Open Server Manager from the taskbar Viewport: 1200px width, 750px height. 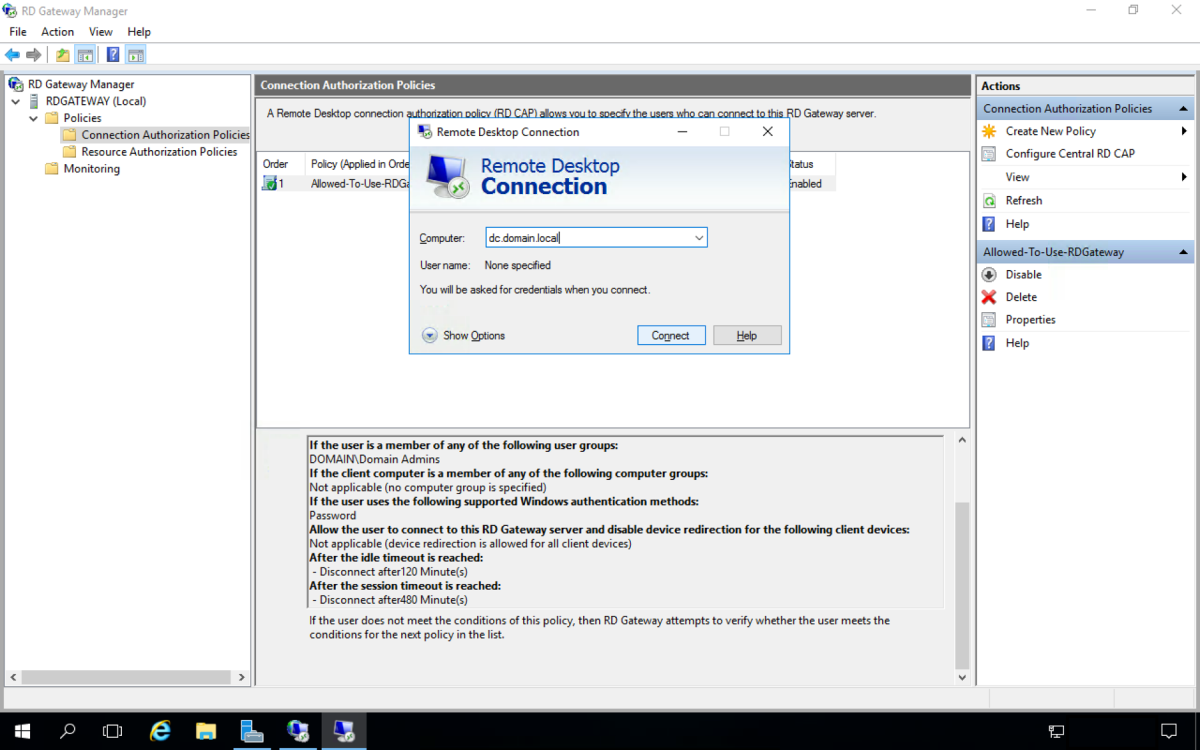coord(252,731)
